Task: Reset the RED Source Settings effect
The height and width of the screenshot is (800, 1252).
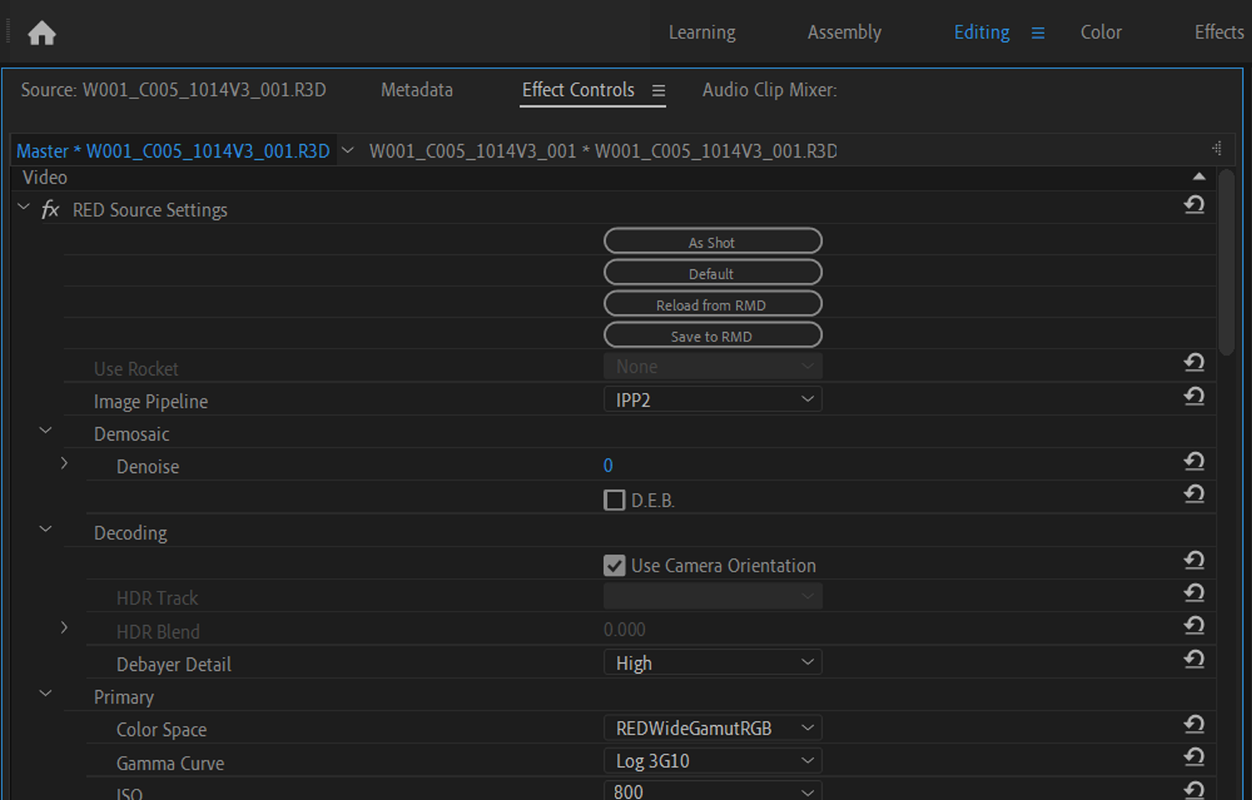Action: tap(1194, 205)
